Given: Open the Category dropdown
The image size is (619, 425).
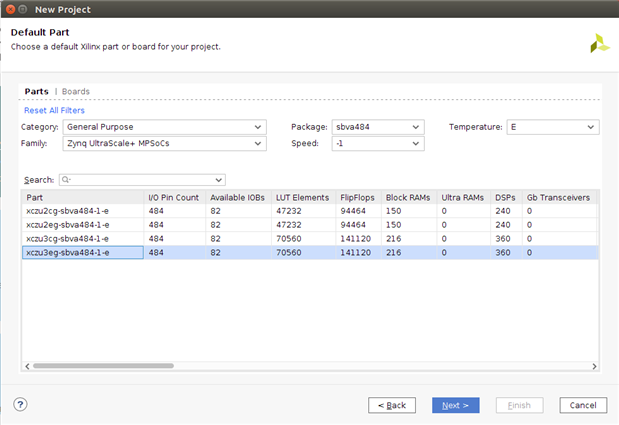Looking at the screenshot, I should click(164, 127).
